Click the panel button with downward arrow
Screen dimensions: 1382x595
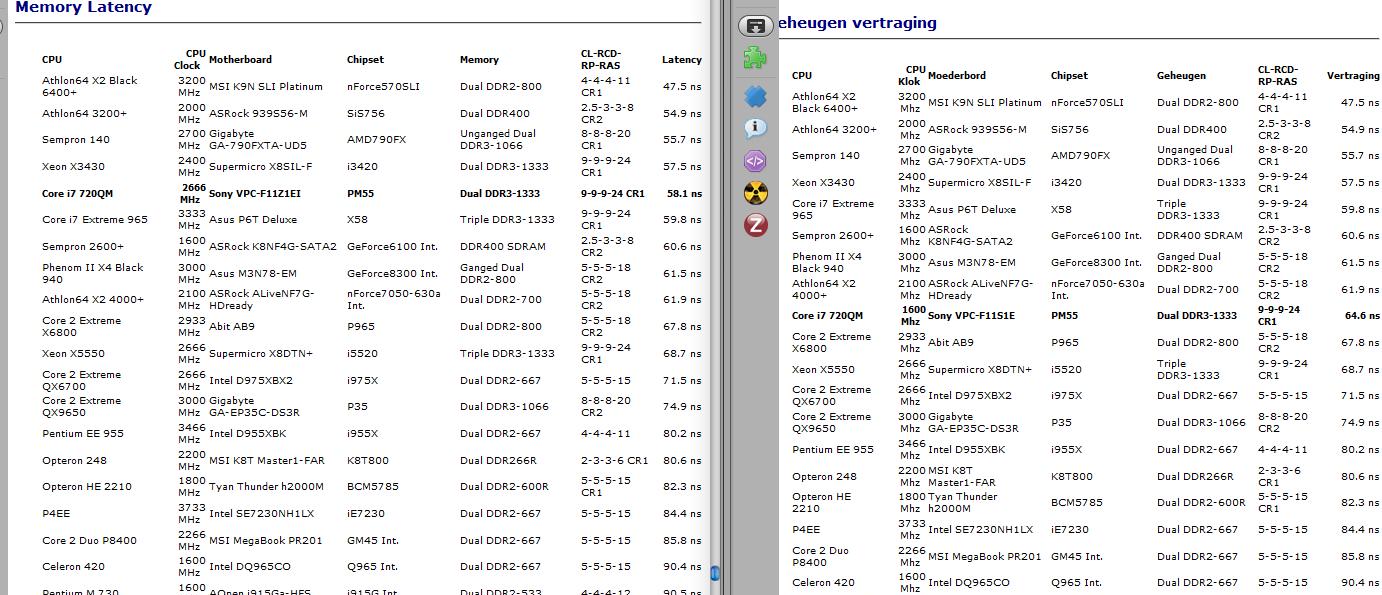756,26
